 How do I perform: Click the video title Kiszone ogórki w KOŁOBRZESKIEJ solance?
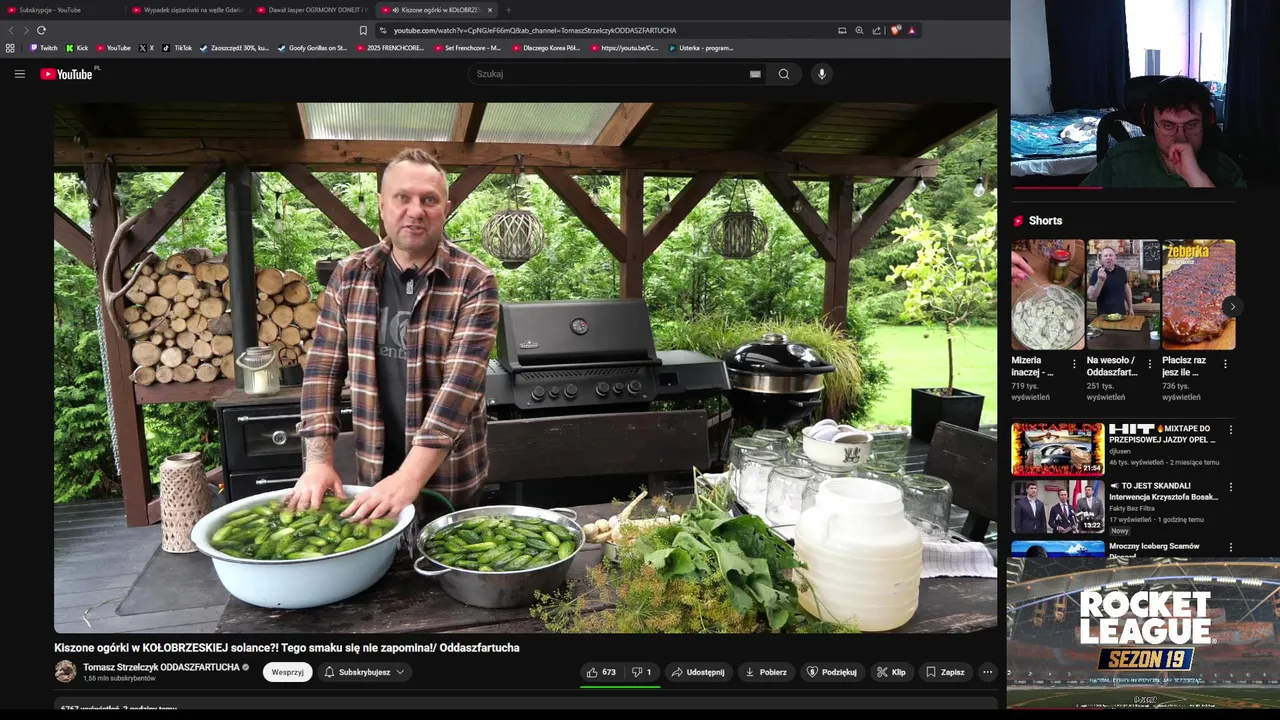point(287,648)
